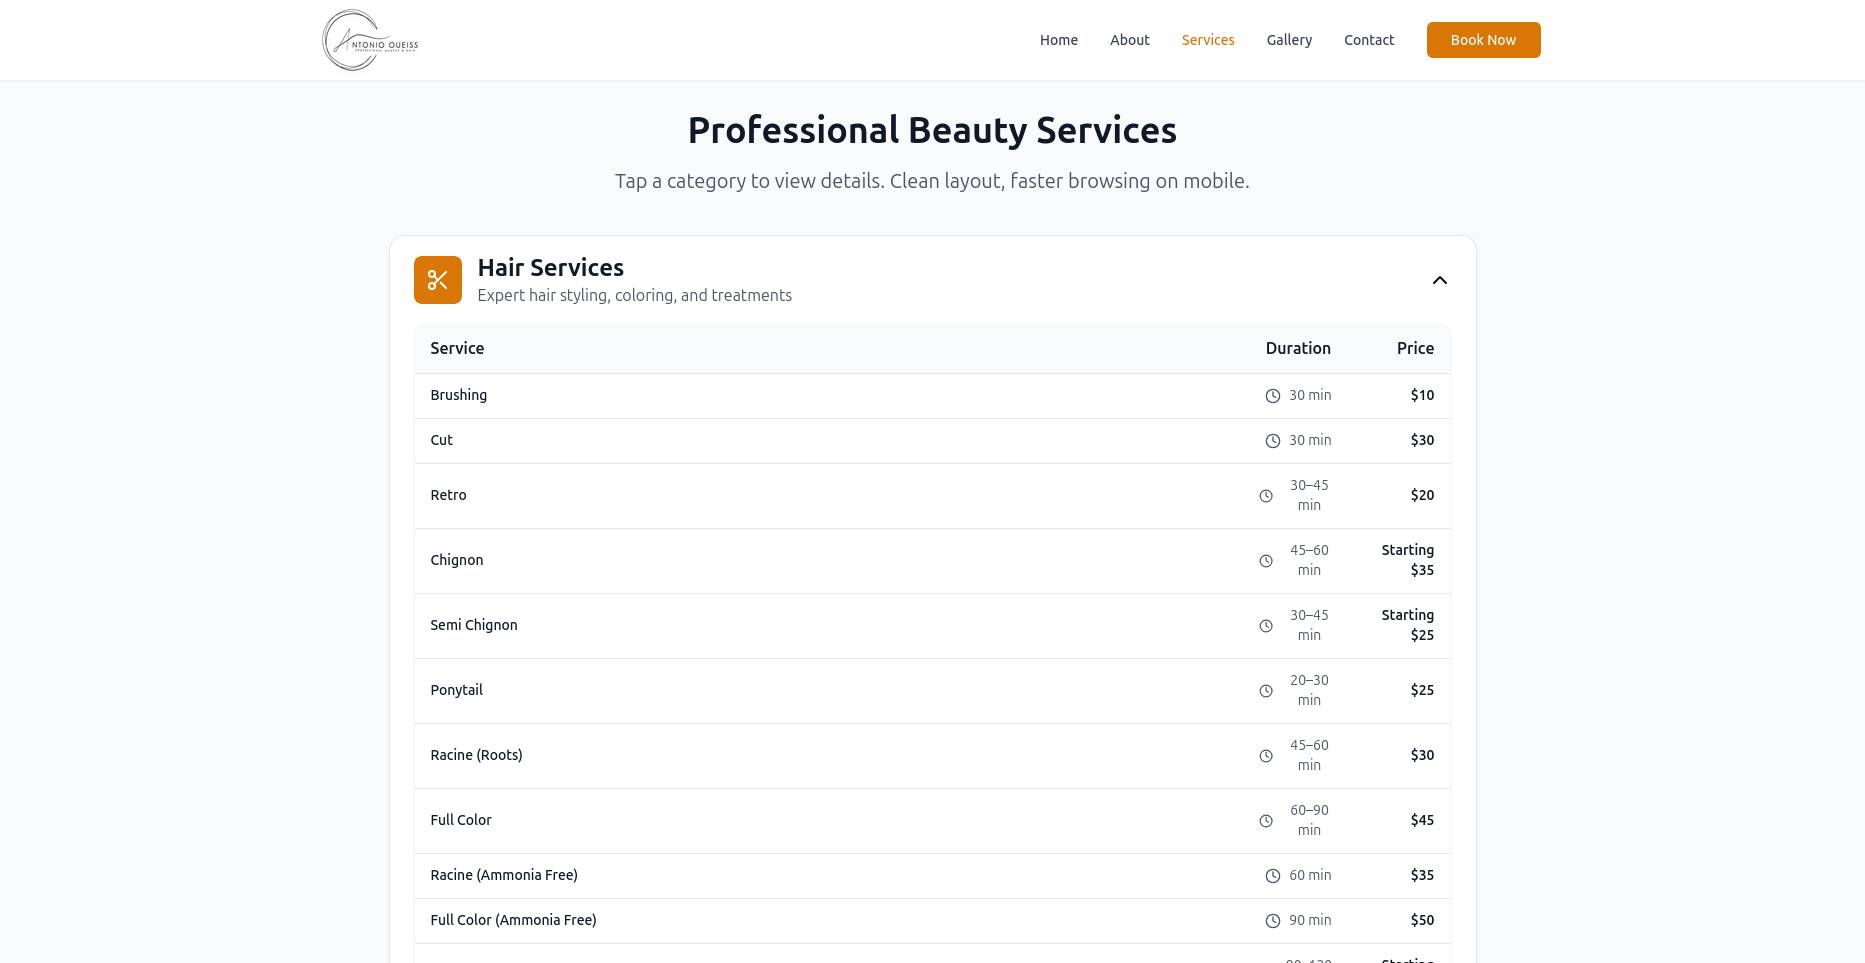Screen dimensions: 1865x963
Task: Go to the Contact page
Action: click(1368, 40)
